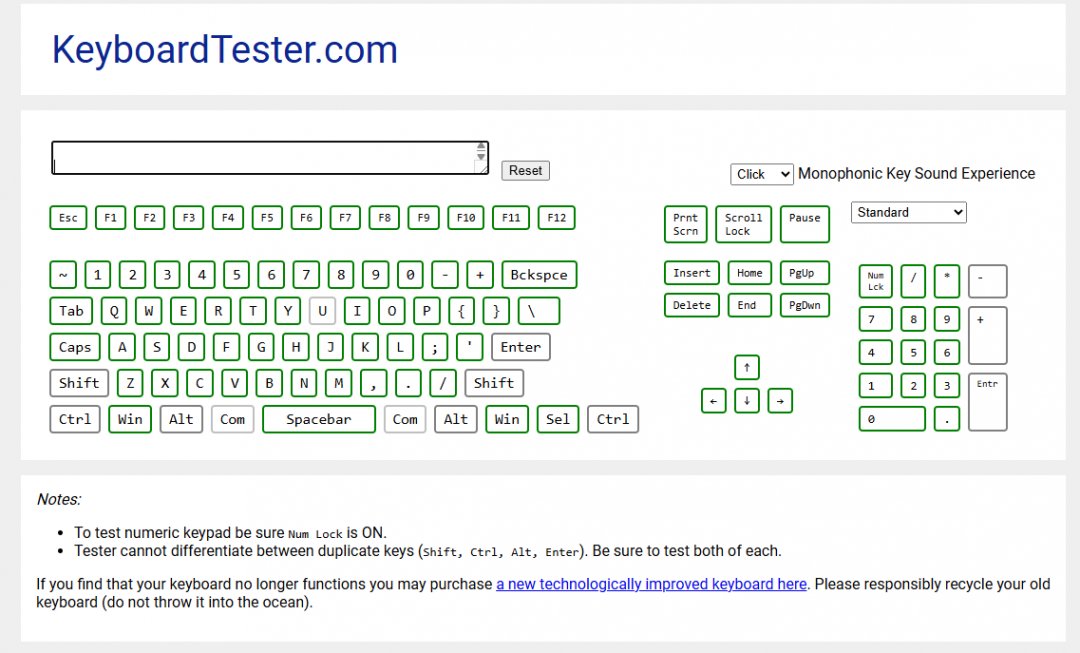The width and height of the screenshot is (1080, 653).
Task: Select the M key
Action: 338,383
